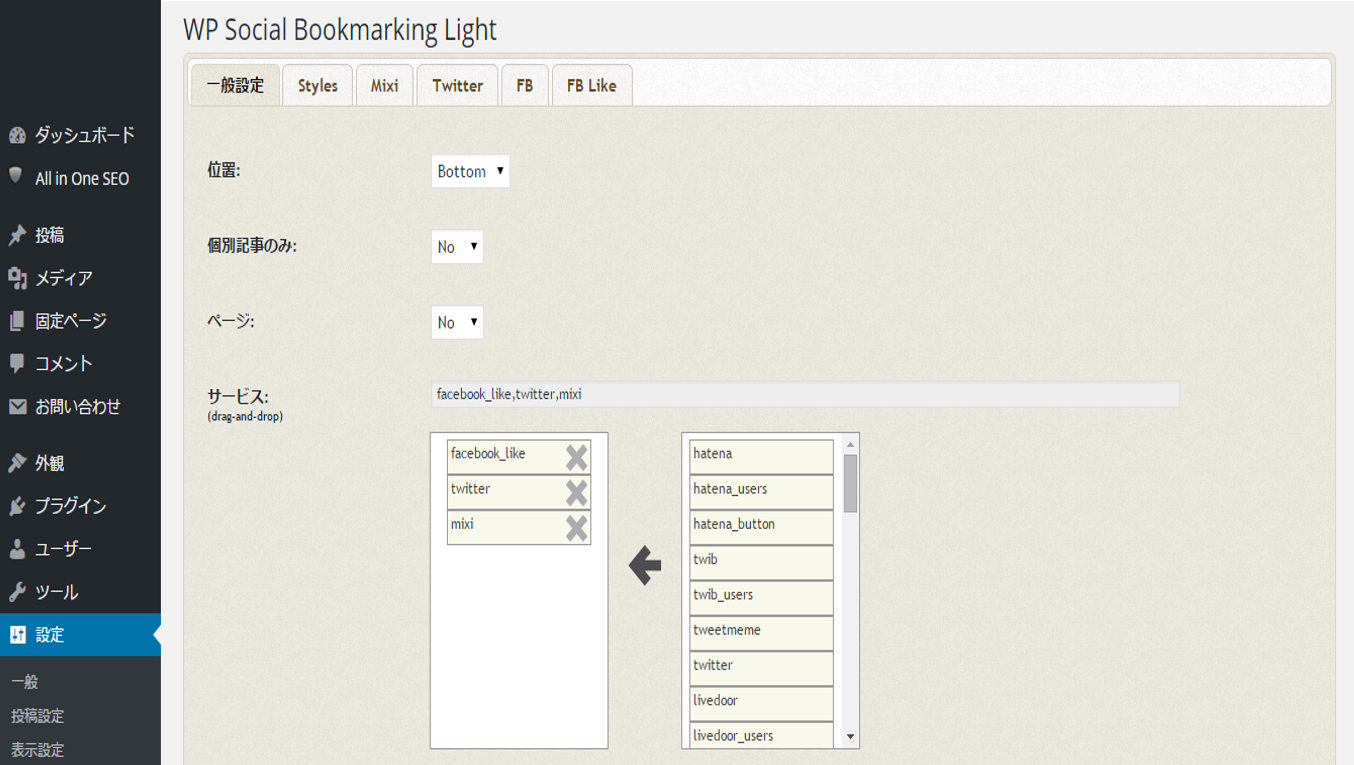Go to 一般 settings submenu link
The width and height of the screenshot is (1354, 765).
(25, 682)
